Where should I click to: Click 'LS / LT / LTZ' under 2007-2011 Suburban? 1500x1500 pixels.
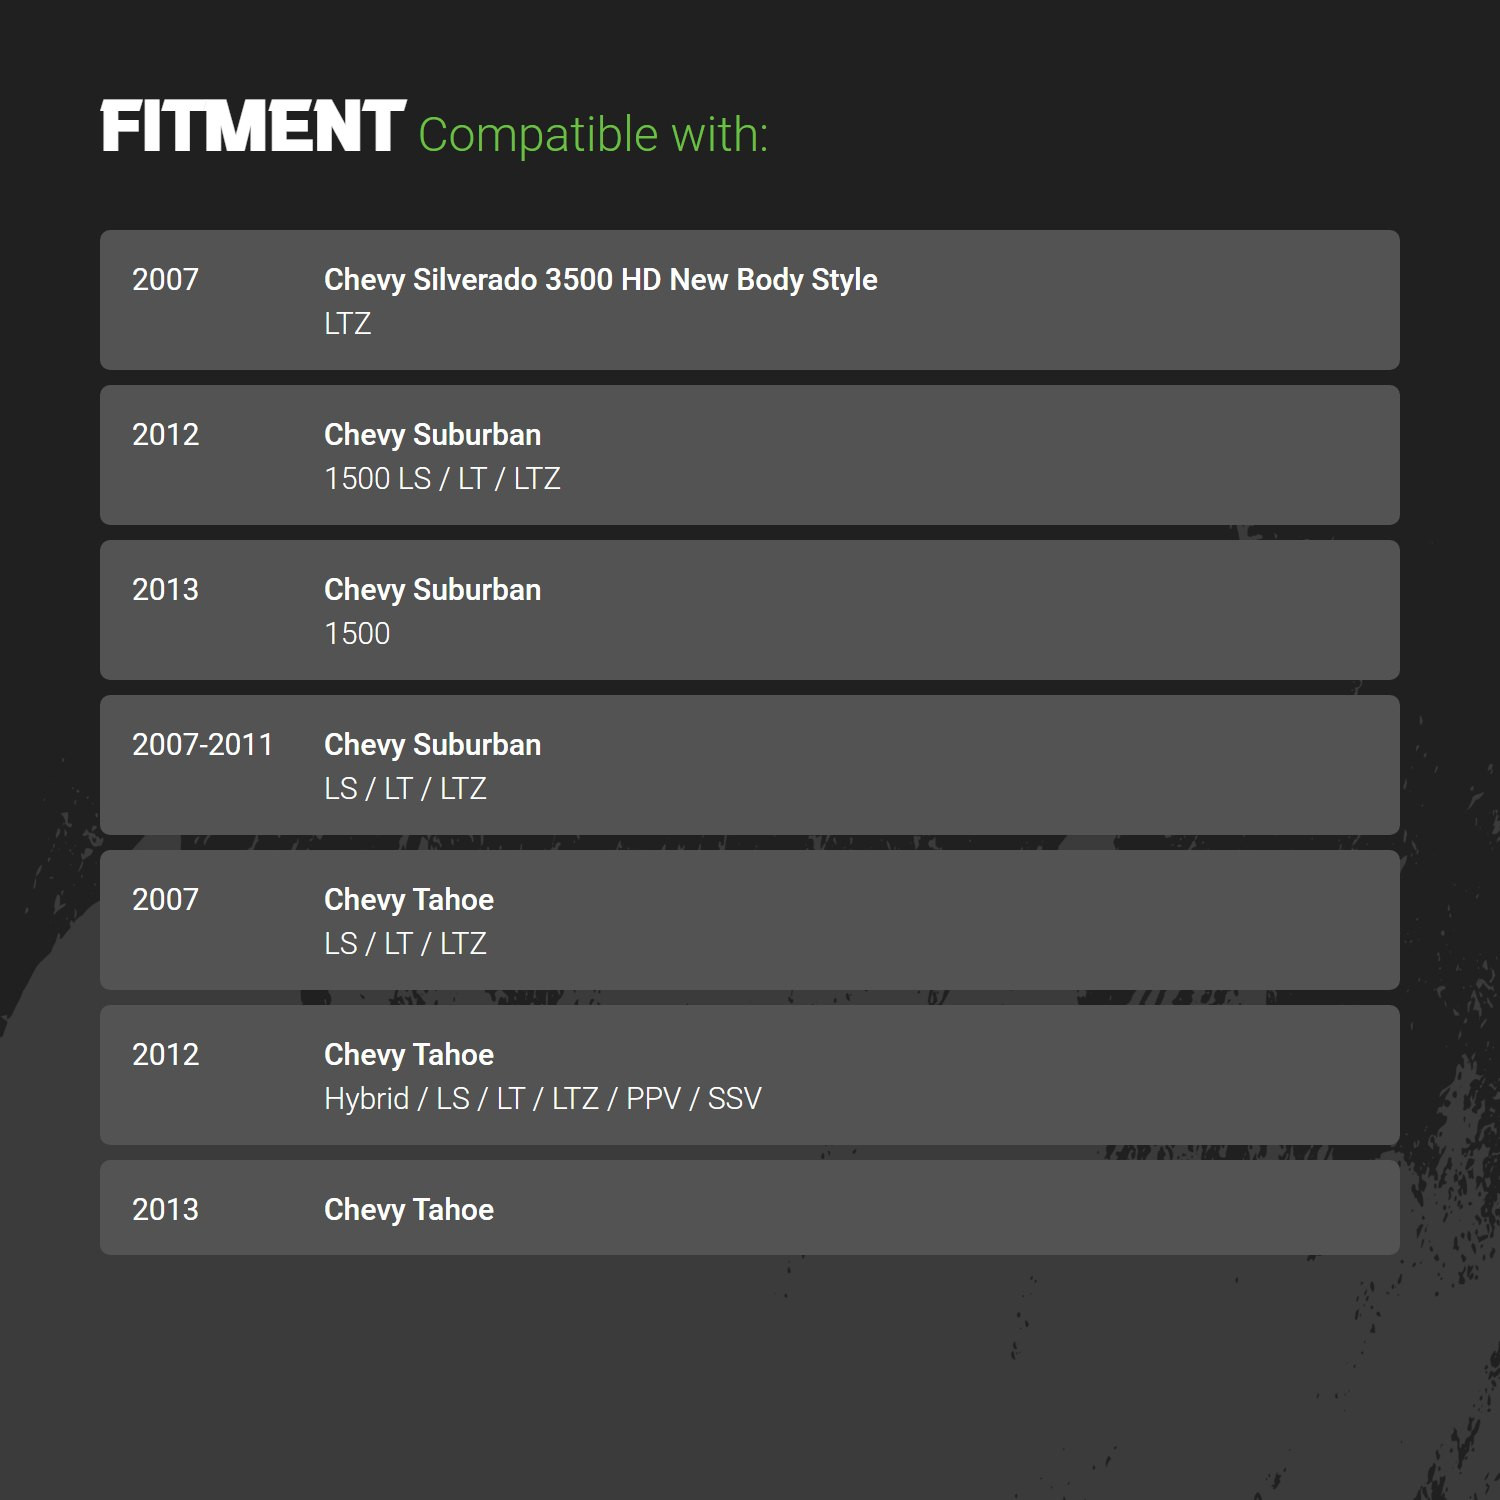(x=405, y=788)
